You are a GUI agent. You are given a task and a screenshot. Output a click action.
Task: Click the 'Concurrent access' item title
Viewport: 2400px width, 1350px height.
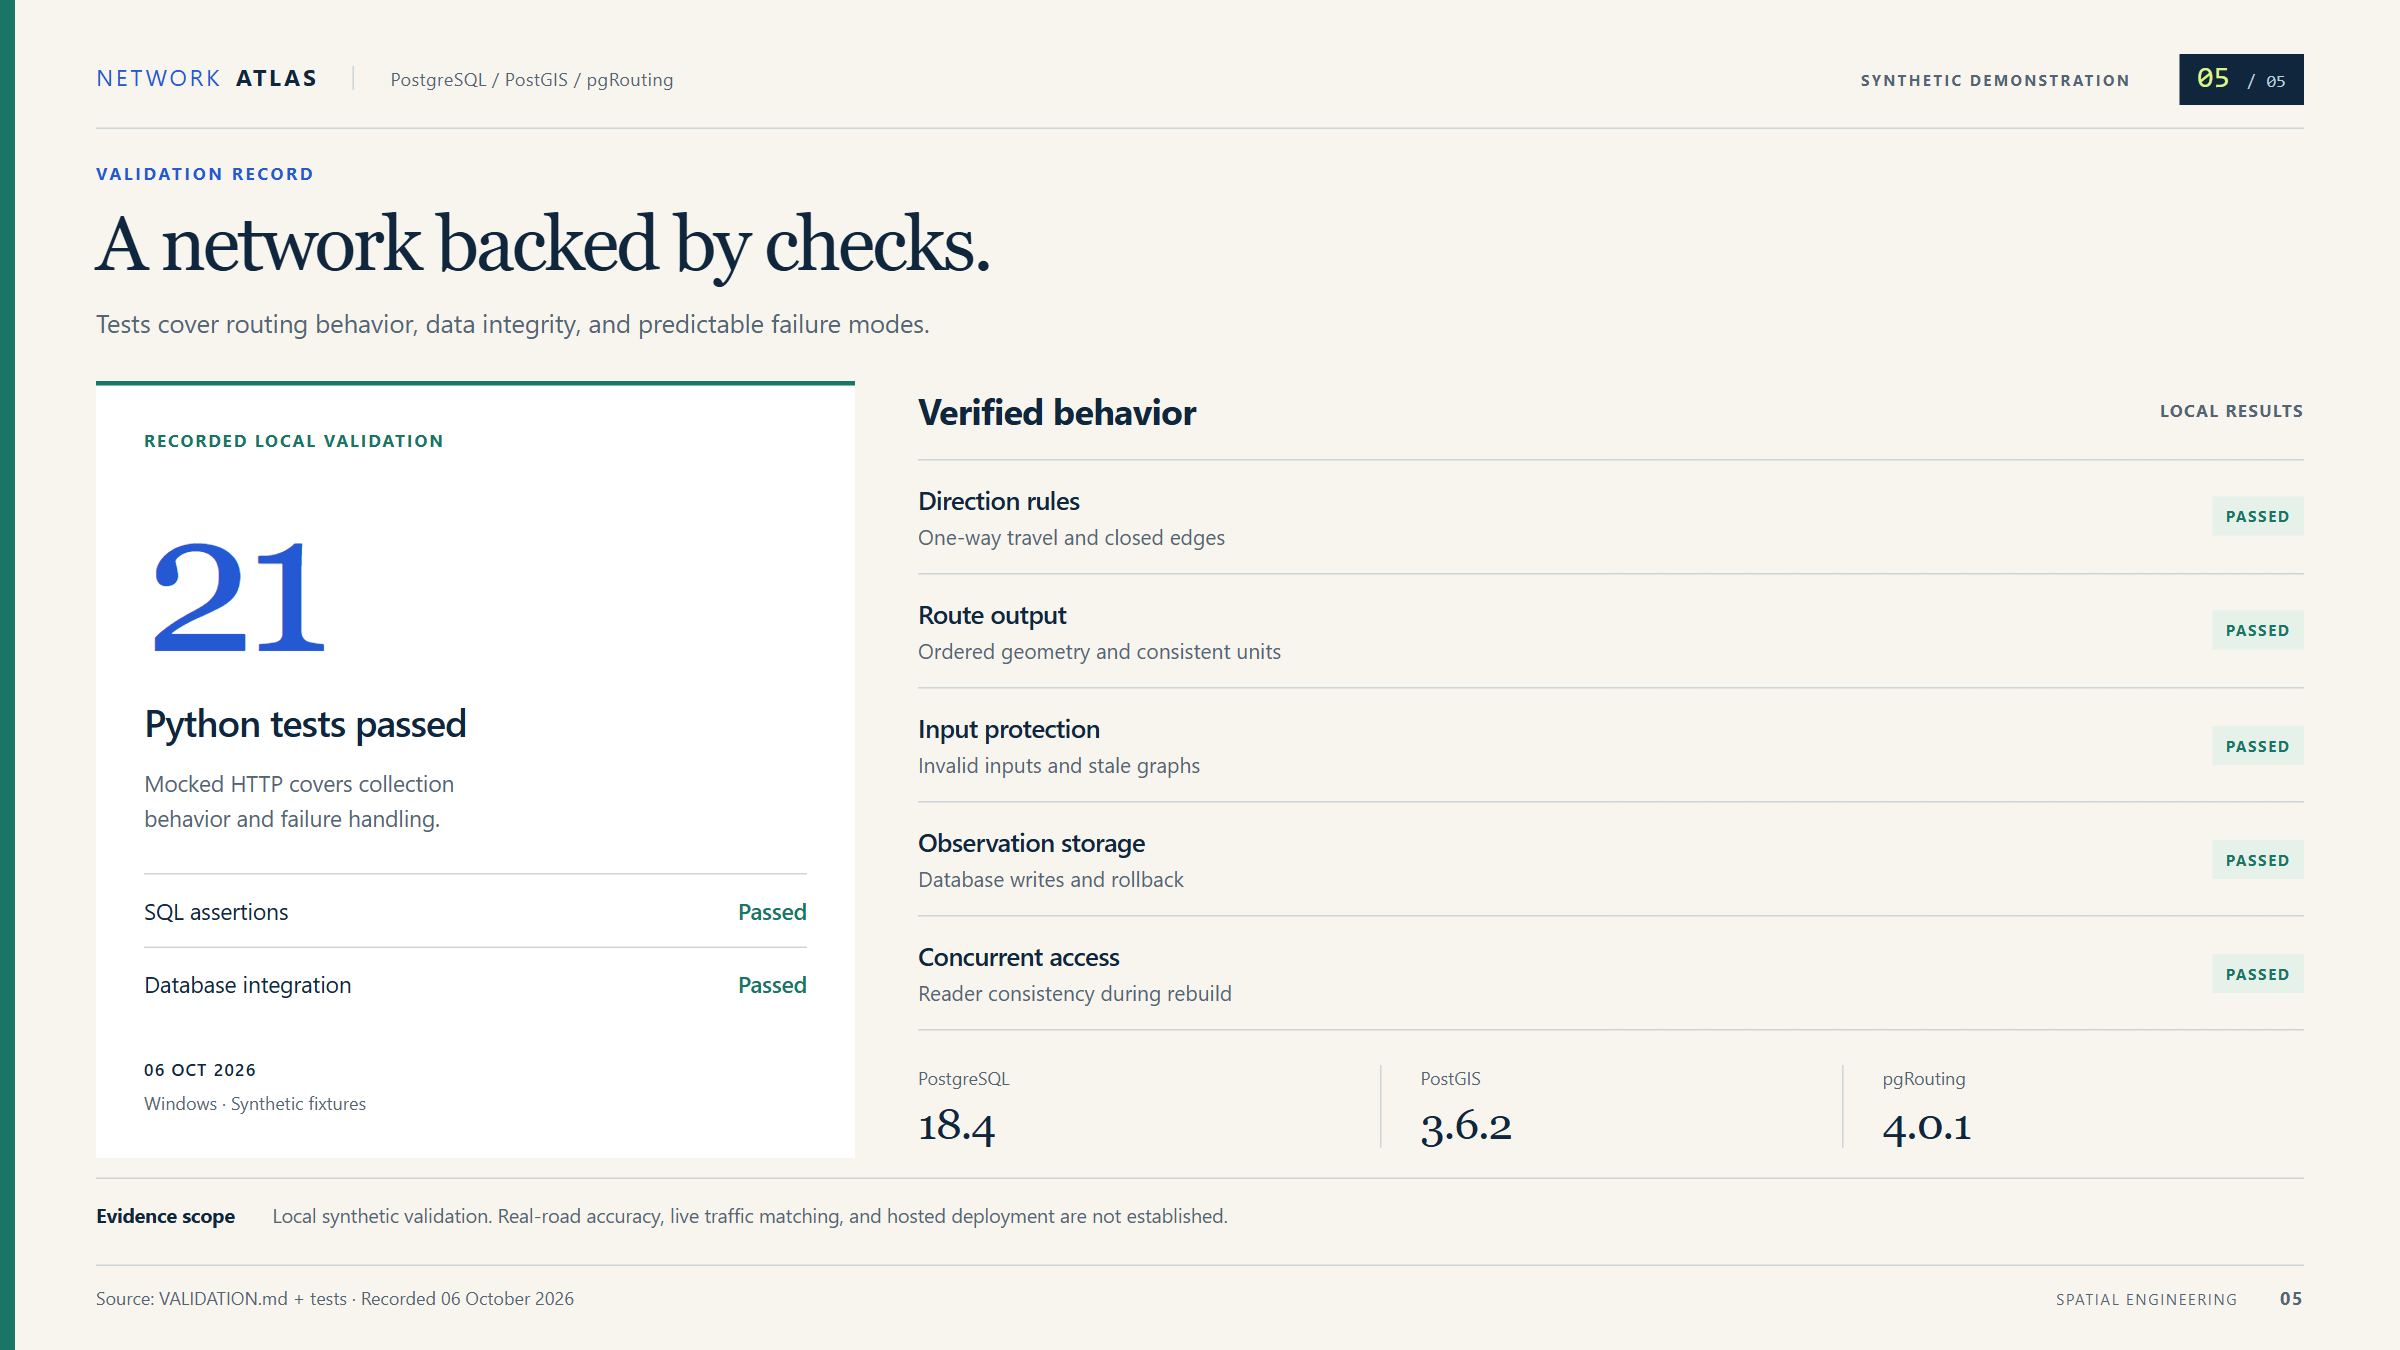[1019, 957]
